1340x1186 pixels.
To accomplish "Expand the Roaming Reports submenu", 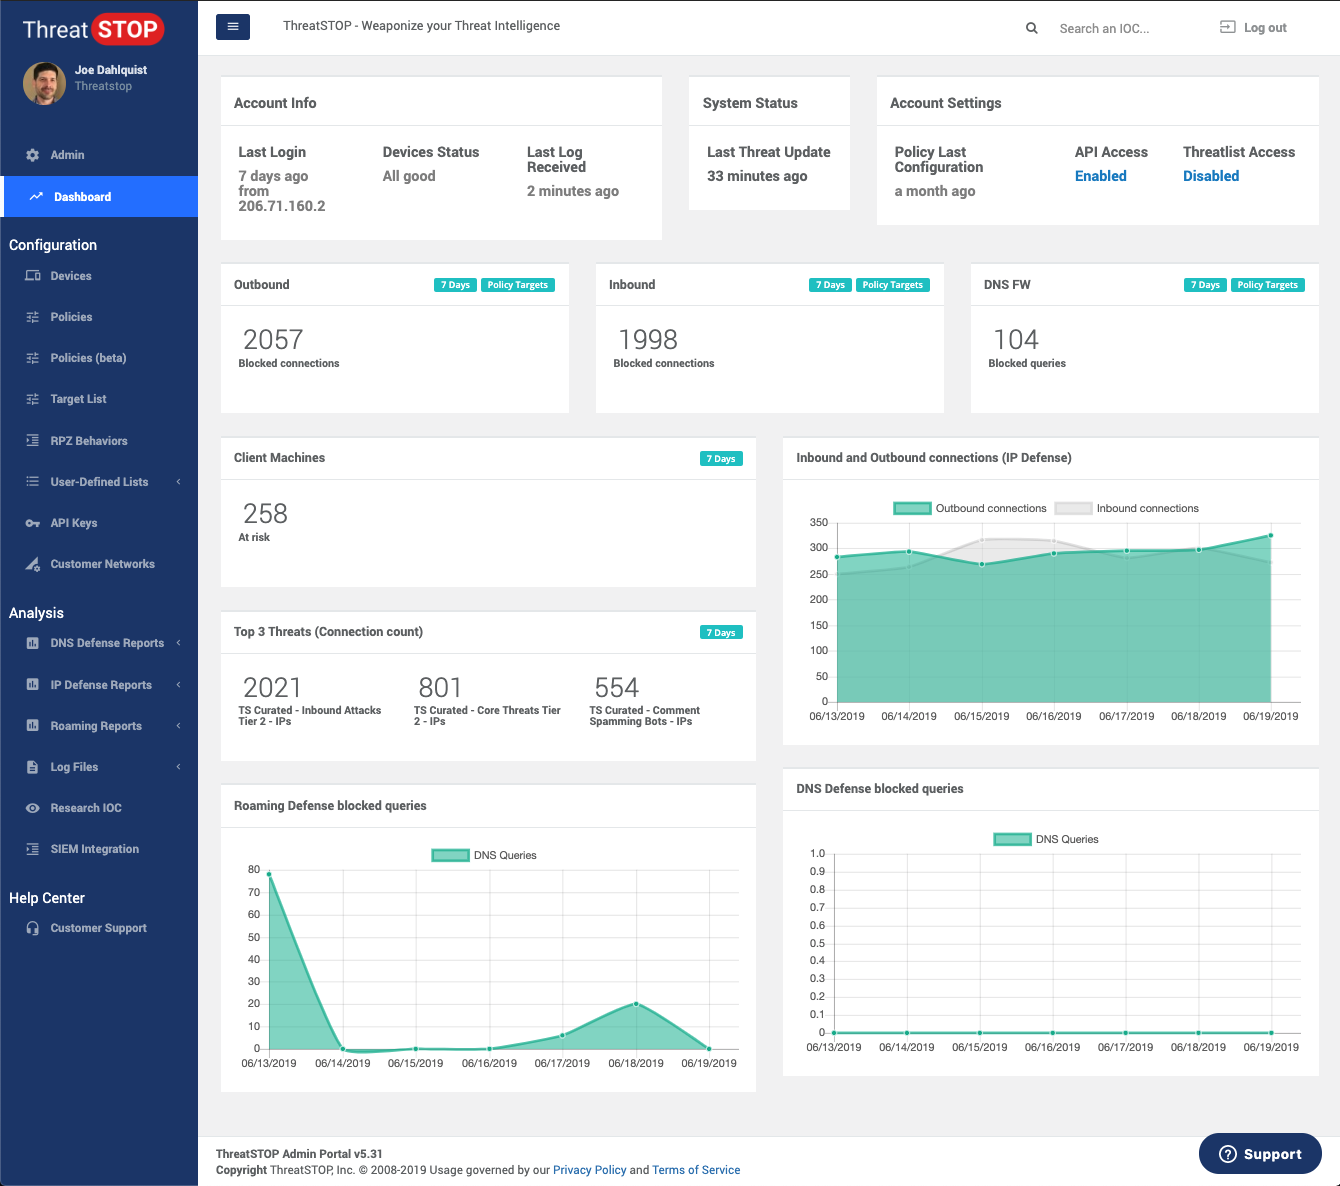I will tap(96, 726).
